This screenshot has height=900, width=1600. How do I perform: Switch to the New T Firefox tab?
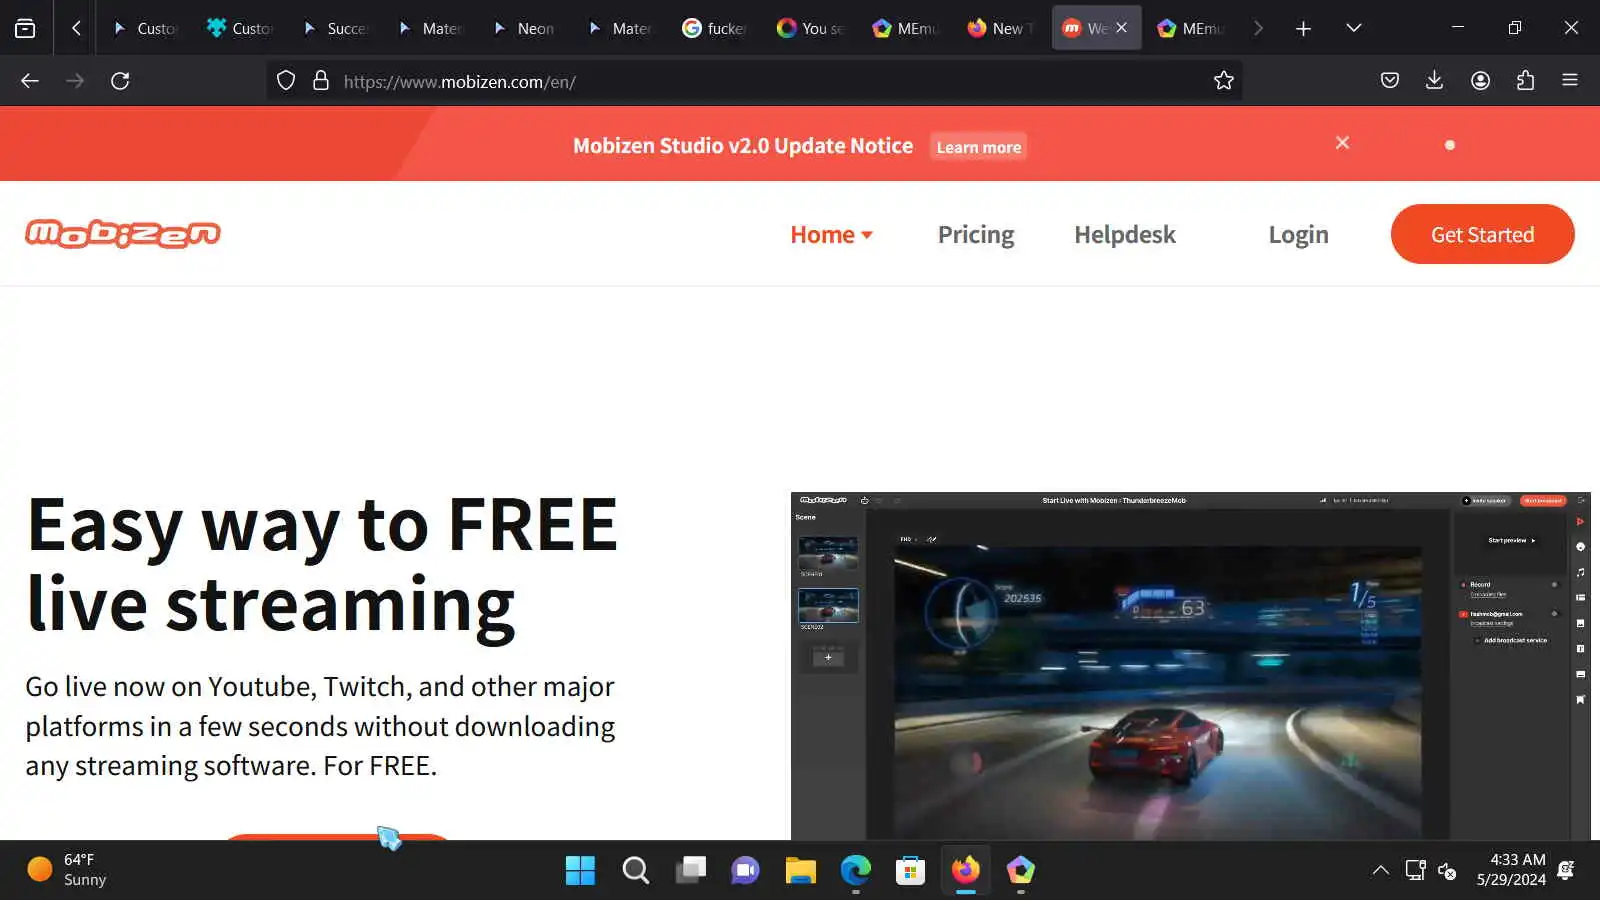tap(1001, 28)
